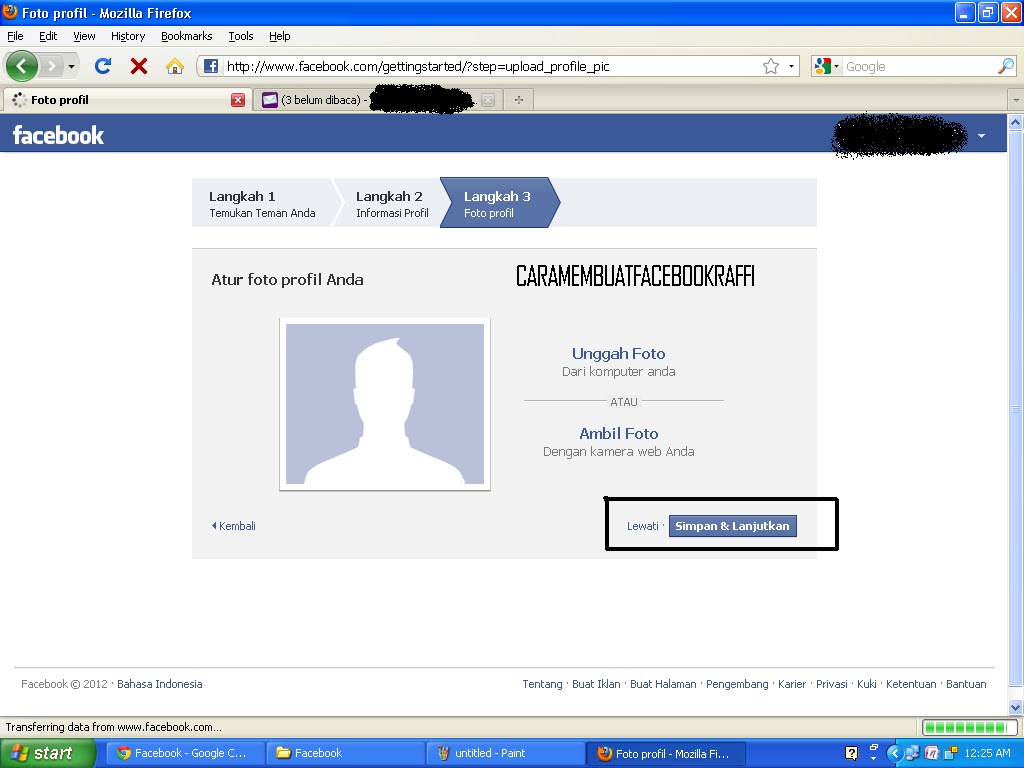Close the Foto profil tab
Screen dimensions: 1024x768
tap(238, 100)
